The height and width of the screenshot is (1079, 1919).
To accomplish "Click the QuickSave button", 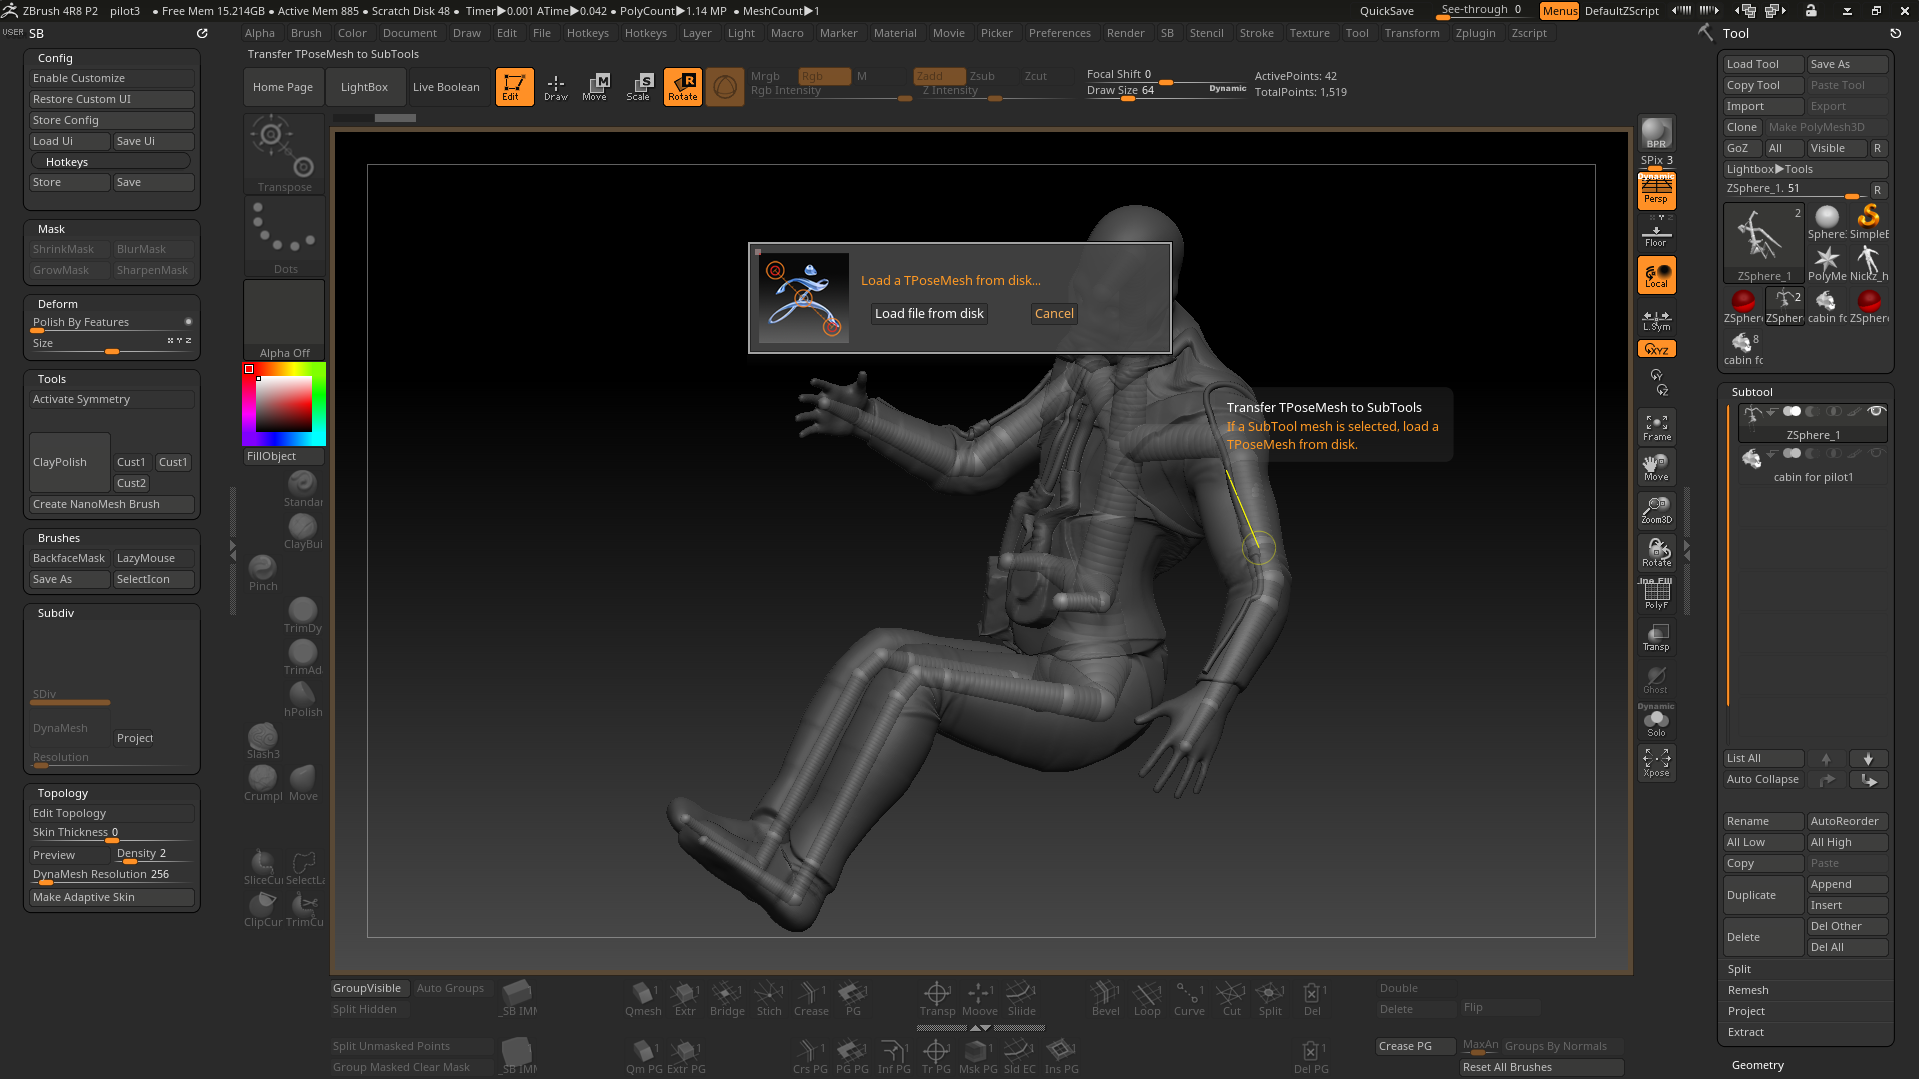I will pos(1386,11).
